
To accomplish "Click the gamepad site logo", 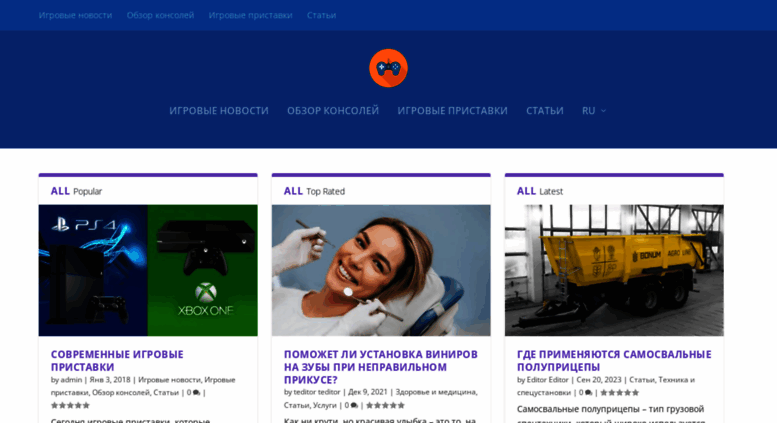I will pos(388,68).
